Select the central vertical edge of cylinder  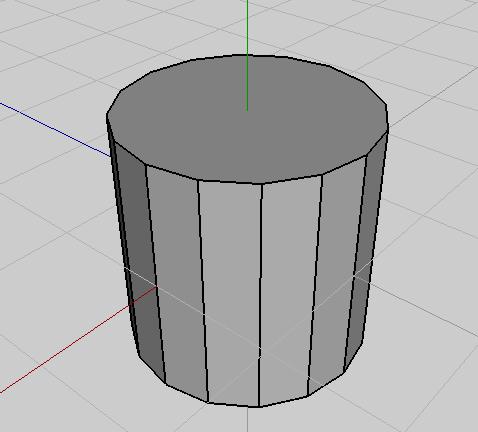click(261, 295)
